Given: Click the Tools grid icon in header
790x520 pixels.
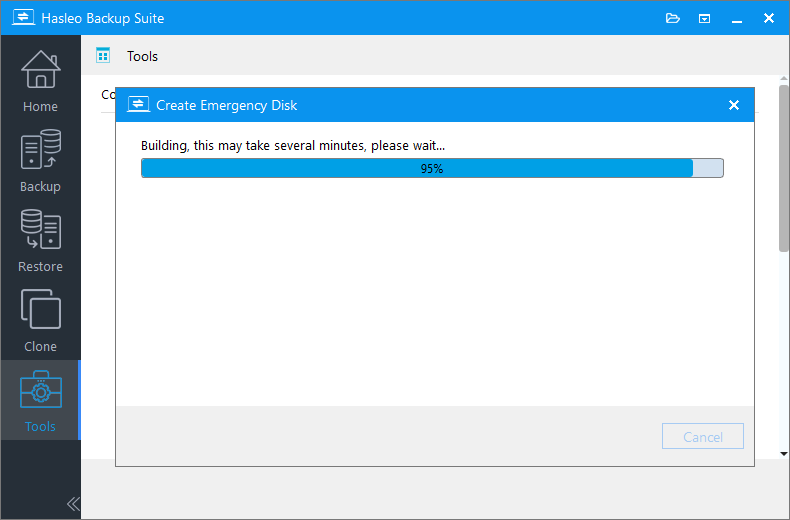Looking at the screenshot, I should coord(103,55).
